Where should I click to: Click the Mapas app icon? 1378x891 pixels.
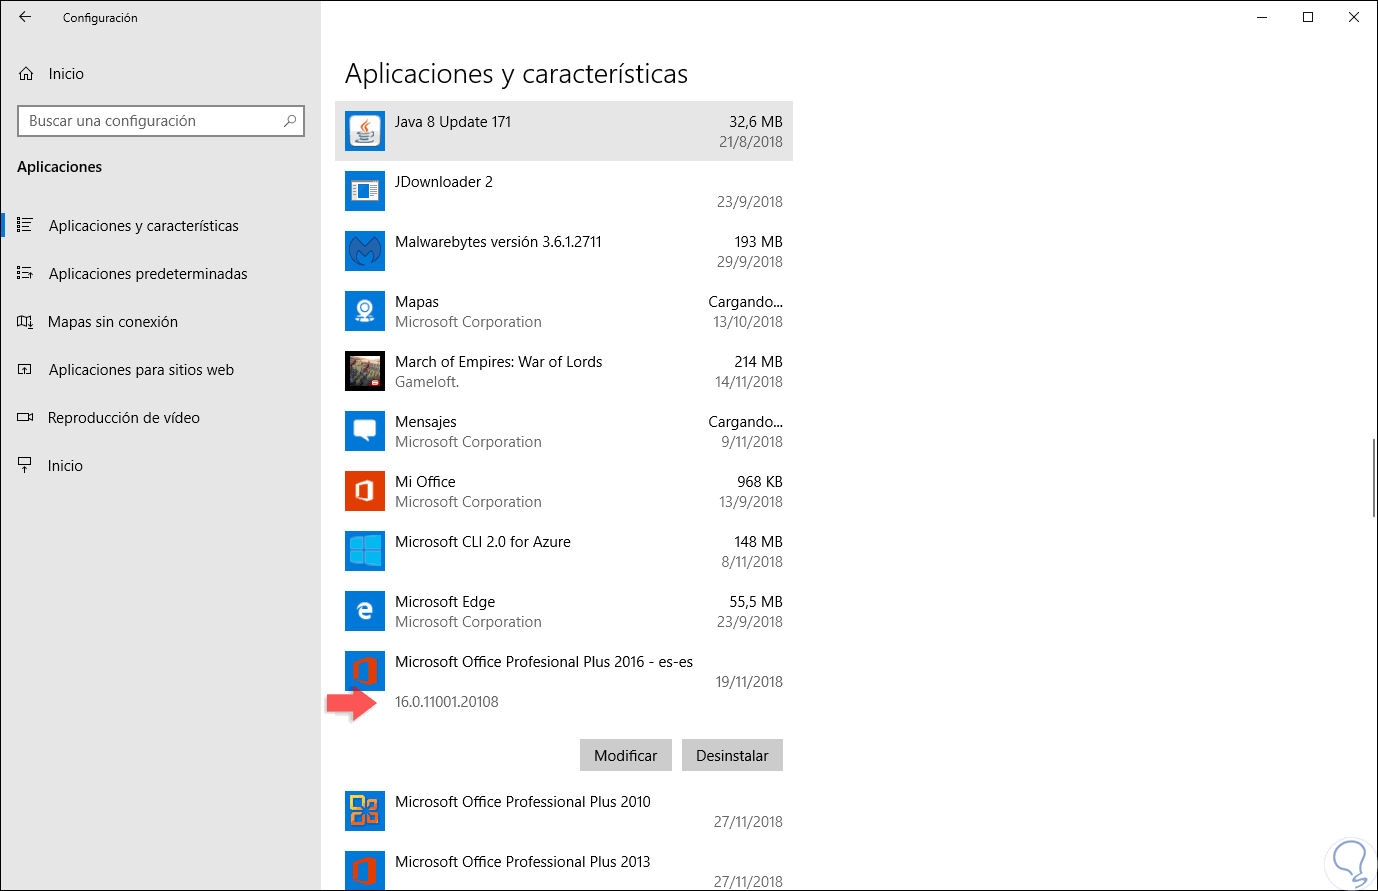(x=365, y=311)
